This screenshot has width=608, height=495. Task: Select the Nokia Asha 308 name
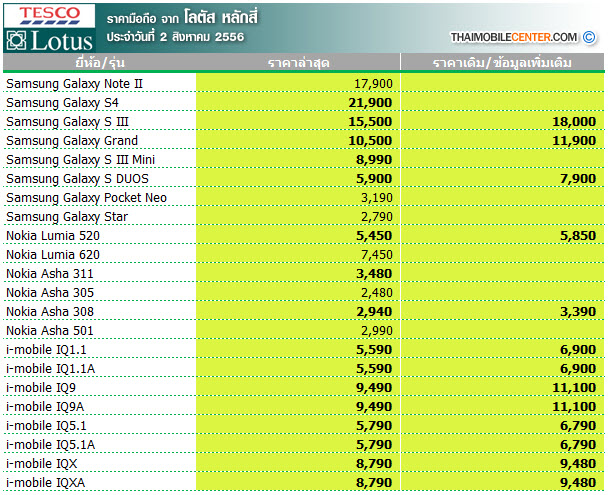tap(50, 312)
